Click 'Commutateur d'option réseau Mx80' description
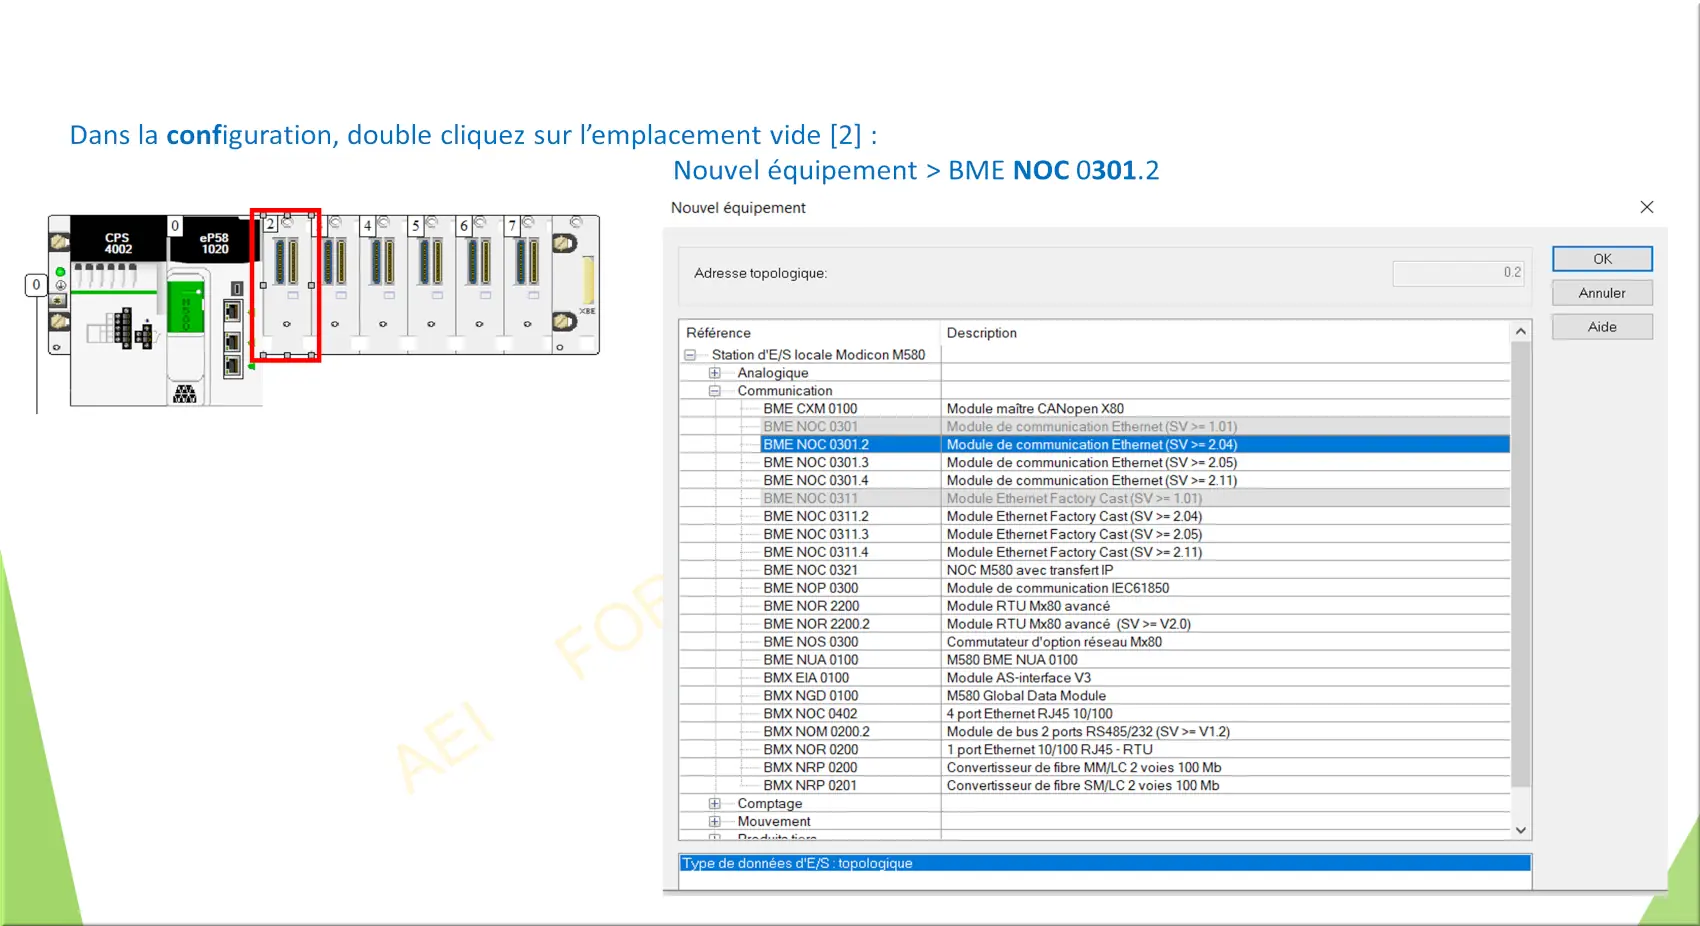1700x926 pixels. click(x=1054, y=643)
